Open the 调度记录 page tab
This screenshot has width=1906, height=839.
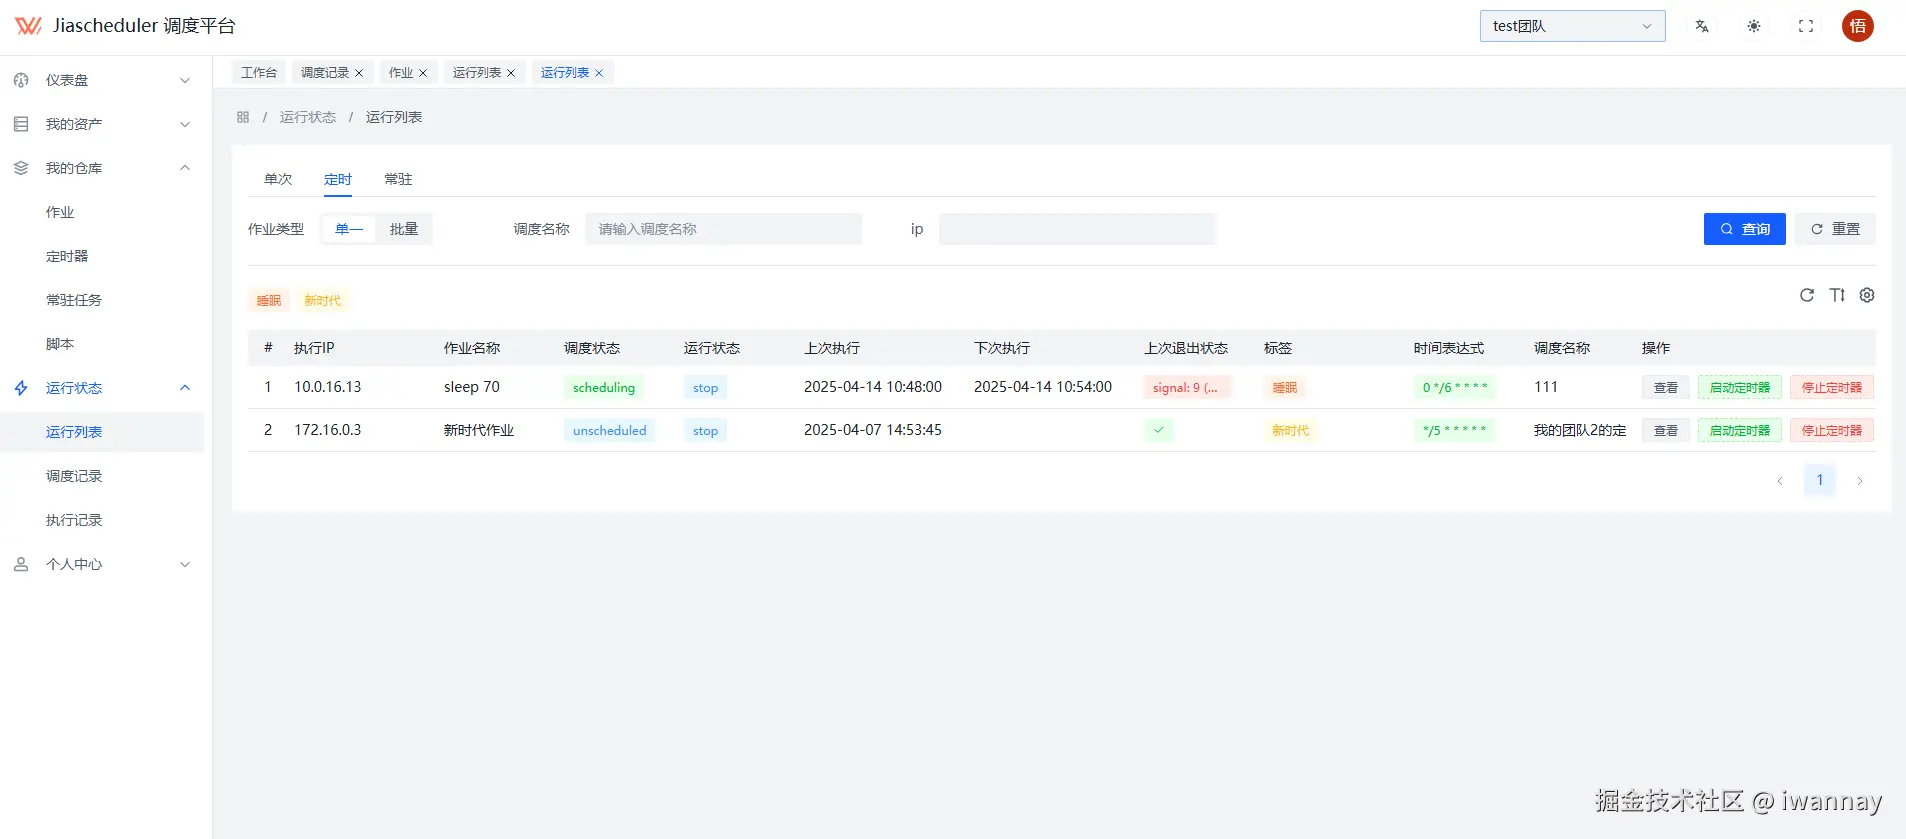point(325,73)
